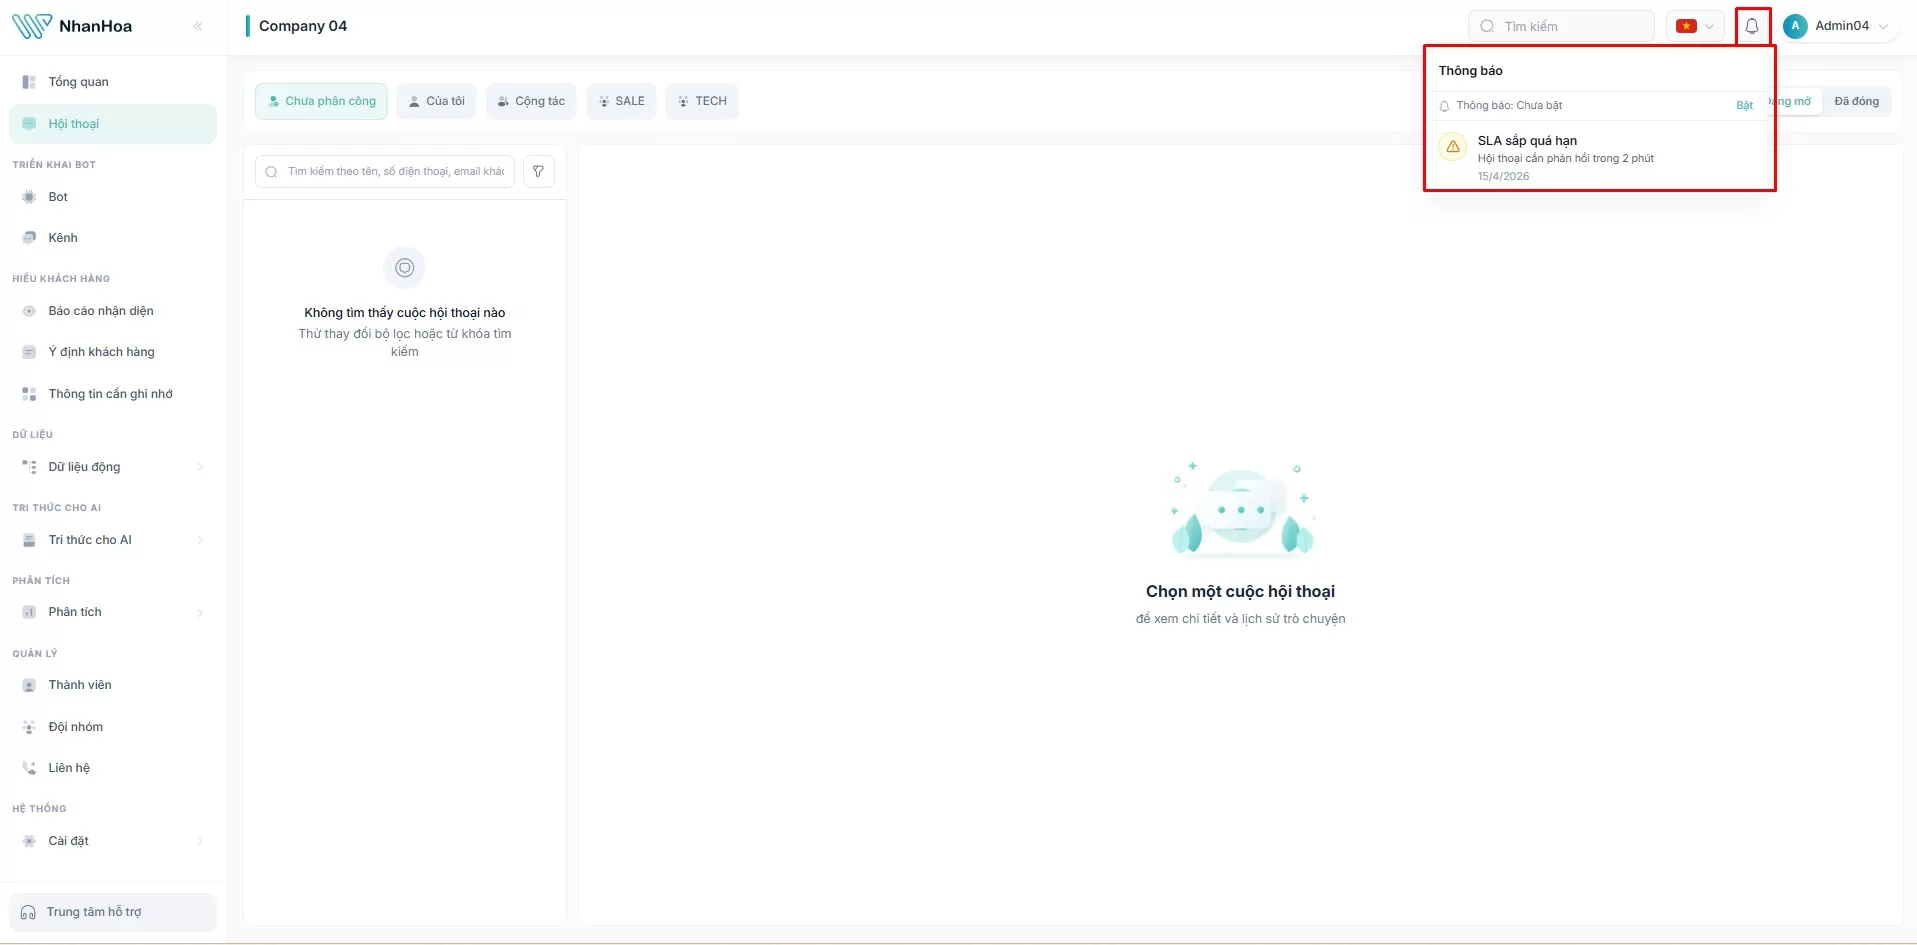Switch to Đã đóng conversations

click(1856, 101)
